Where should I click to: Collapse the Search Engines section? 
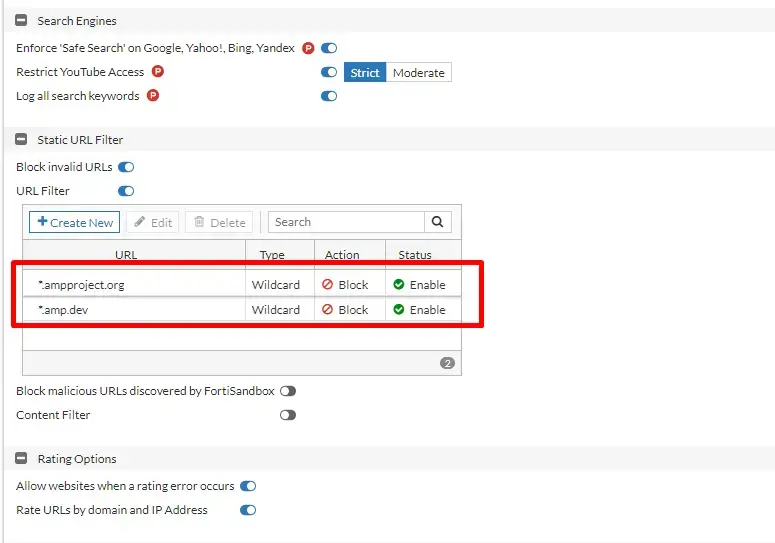pos(21,21)
